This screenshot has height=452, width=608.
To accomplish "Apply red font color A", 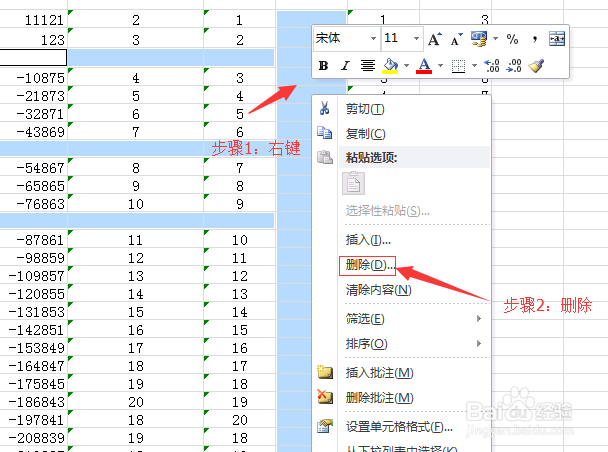I will click(424, 66).
